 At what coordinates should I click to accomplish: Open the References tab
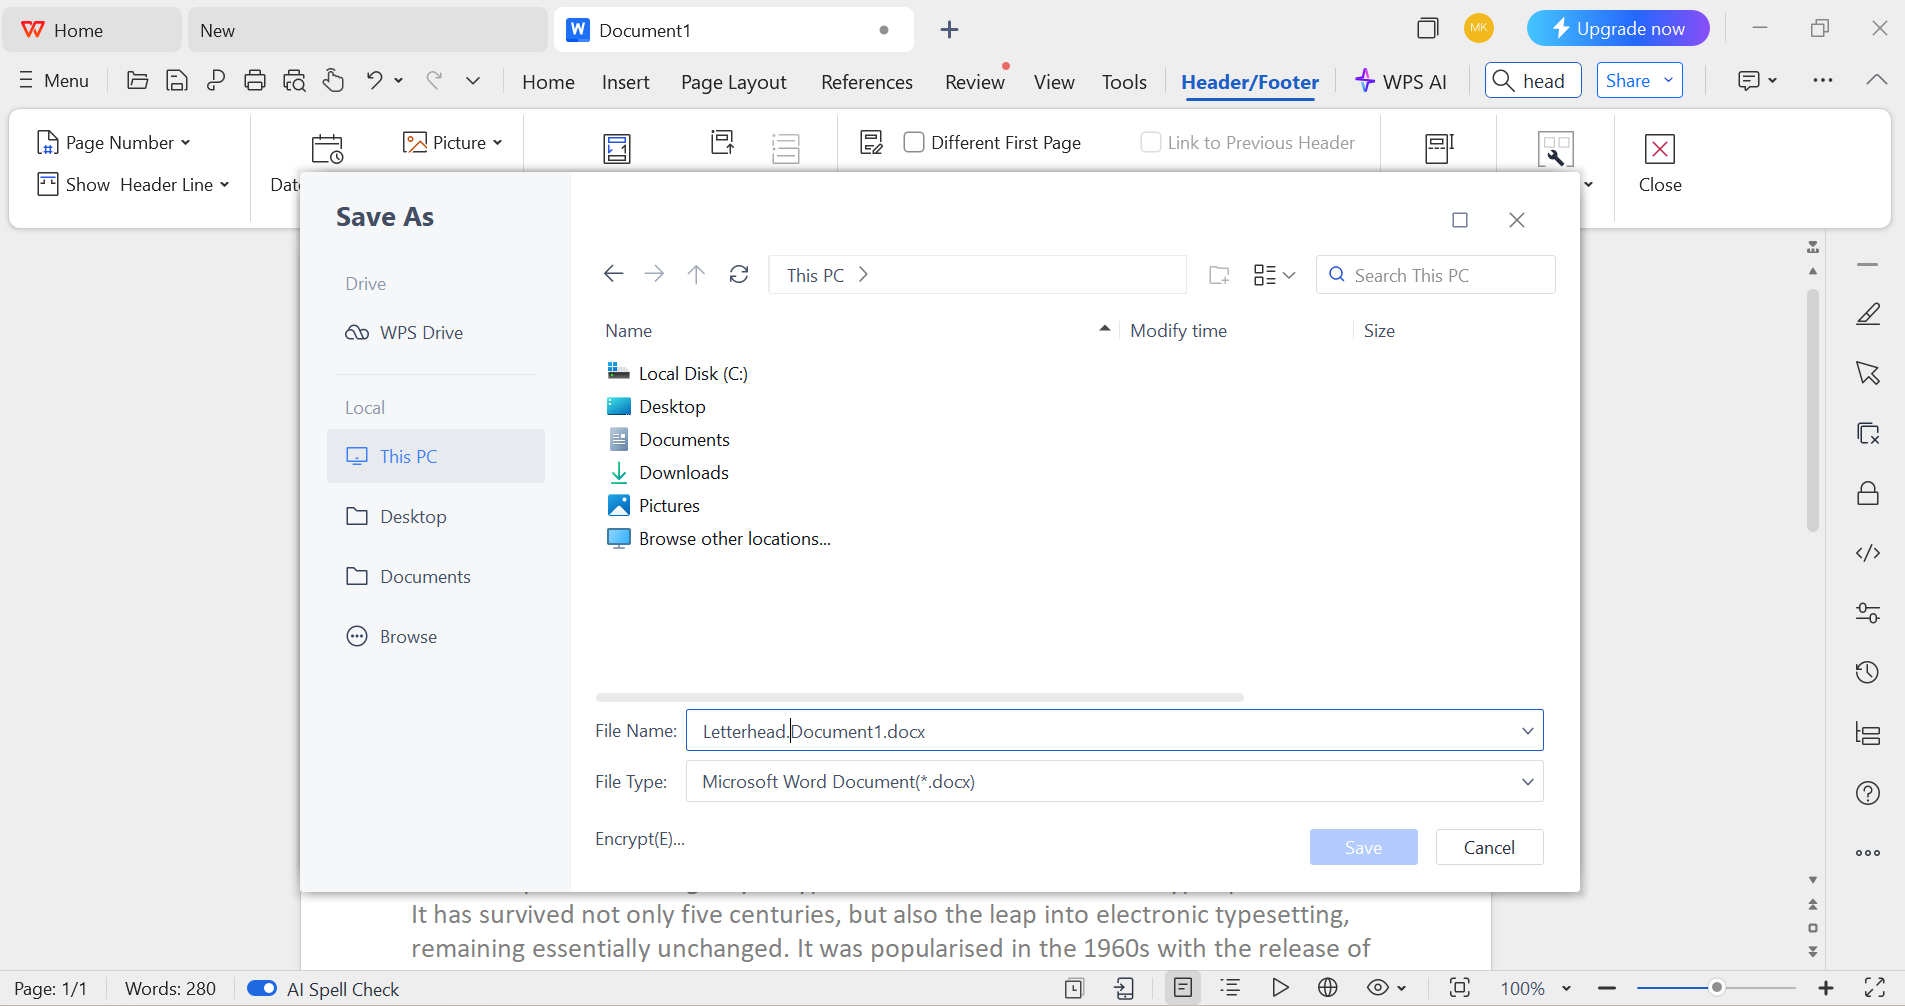[866, 82]
